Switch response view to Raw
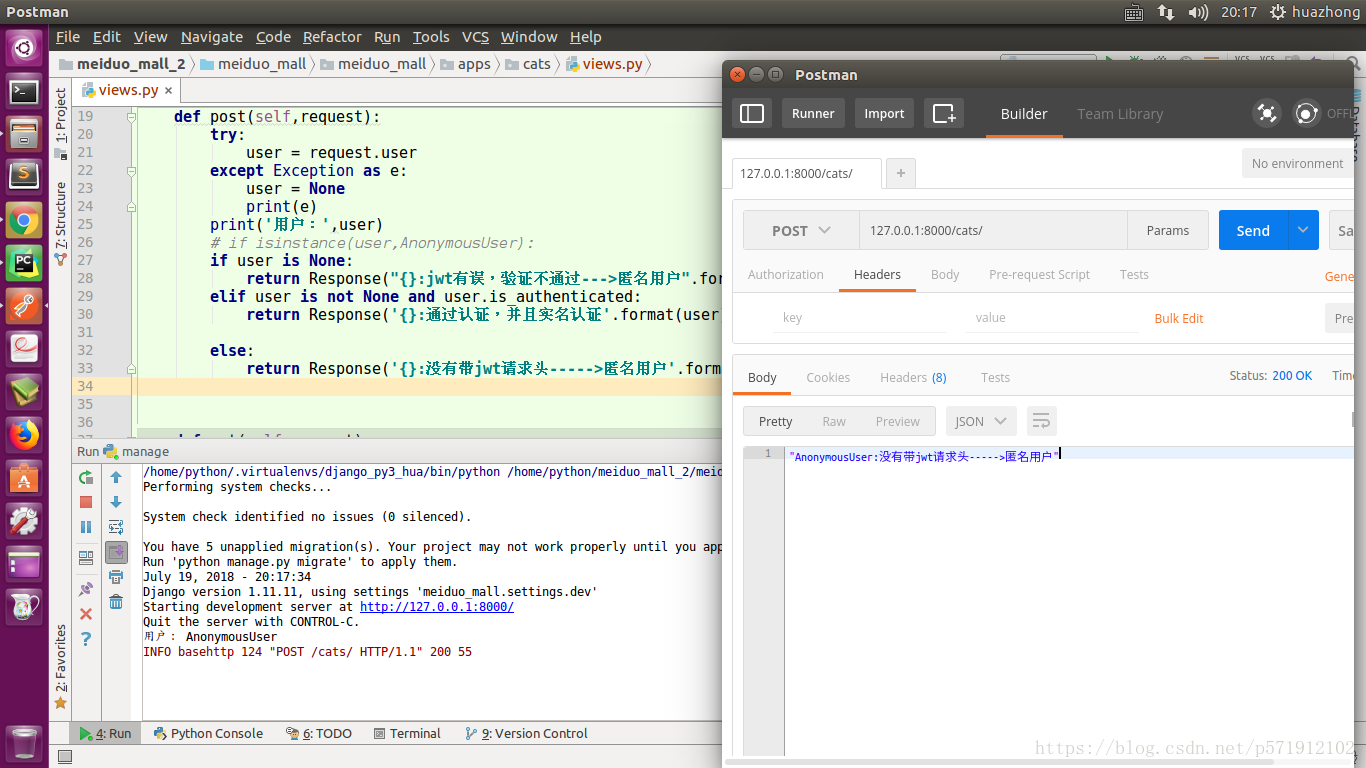Image resolution: width=1366 pixels, height=768 pixels. tap(834, 421)
